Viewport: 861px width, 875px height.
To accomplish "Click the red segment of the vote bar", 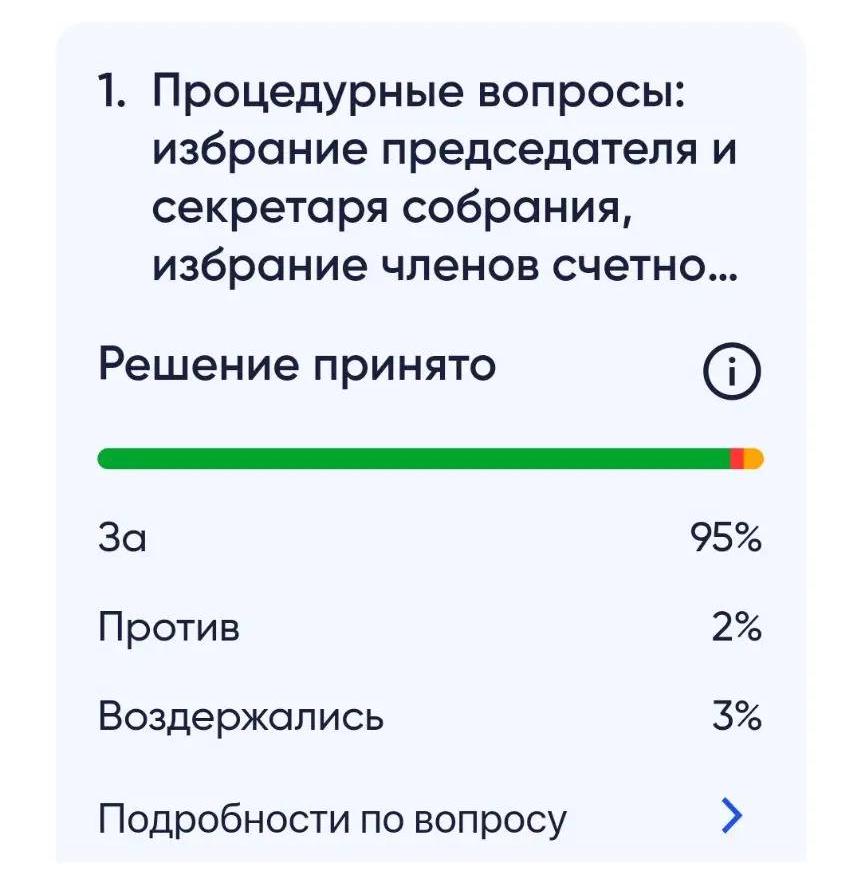I will point(737,459).
